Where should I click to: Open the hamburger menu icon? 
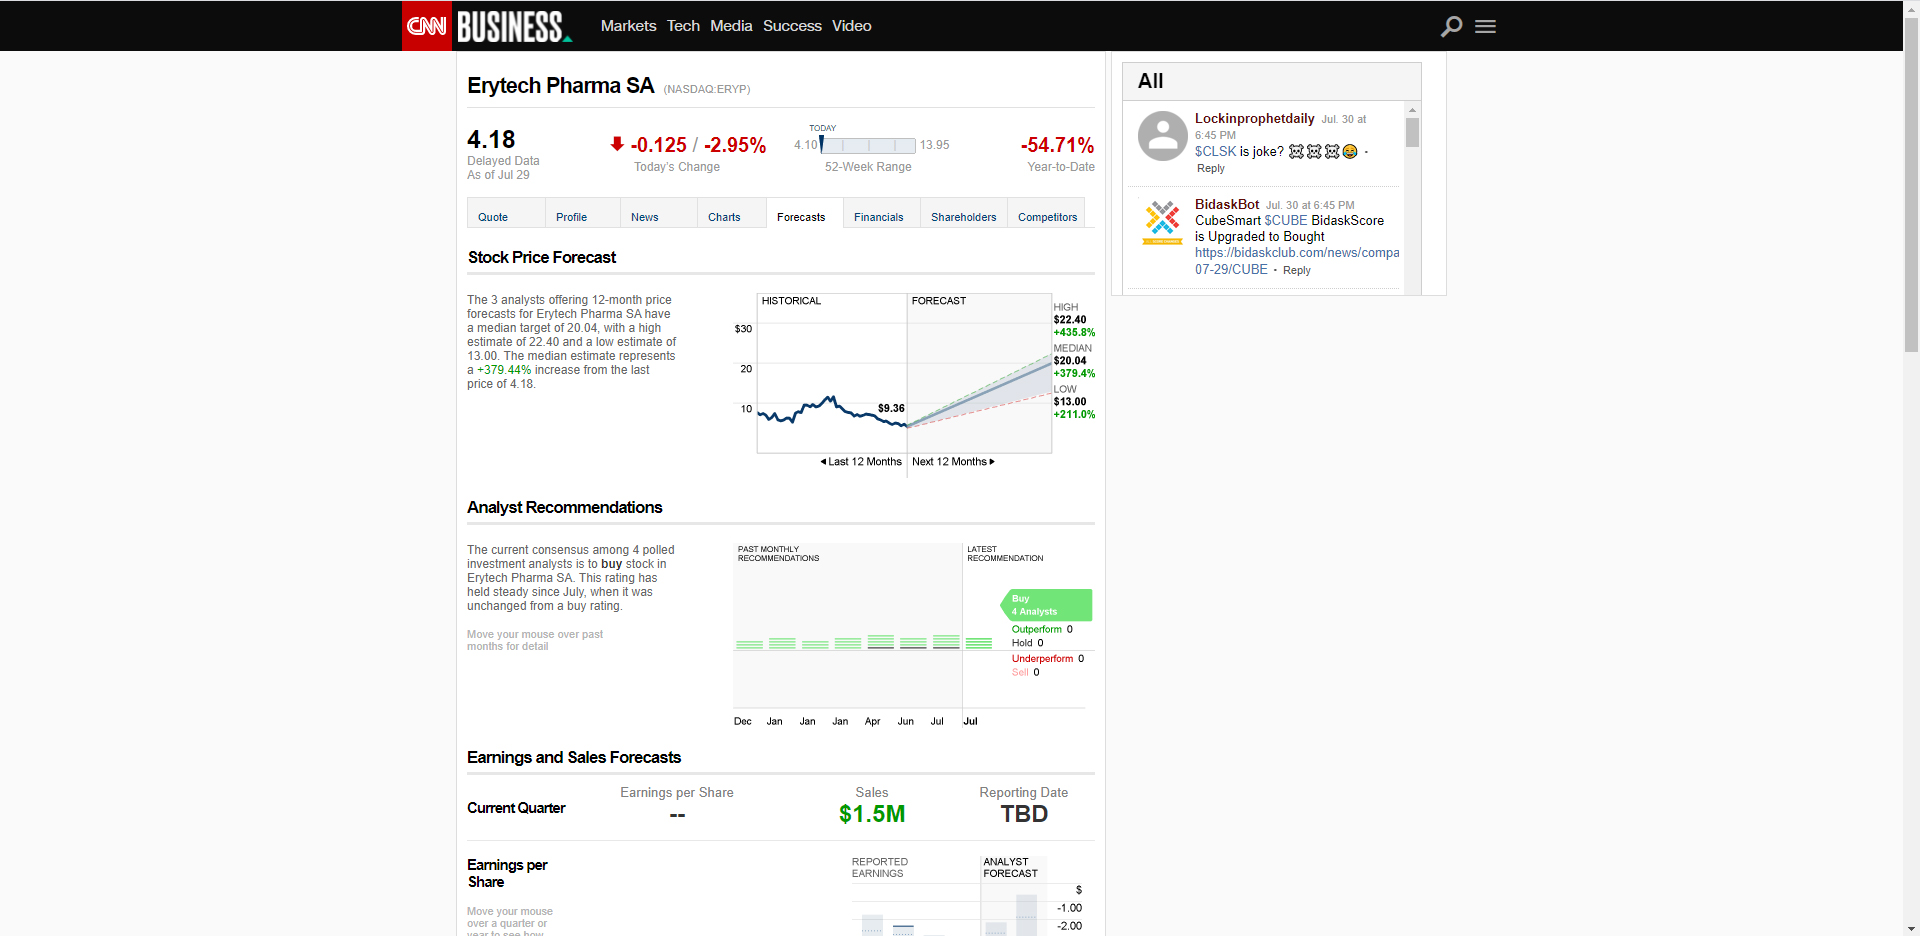(x=1485, y=27)
